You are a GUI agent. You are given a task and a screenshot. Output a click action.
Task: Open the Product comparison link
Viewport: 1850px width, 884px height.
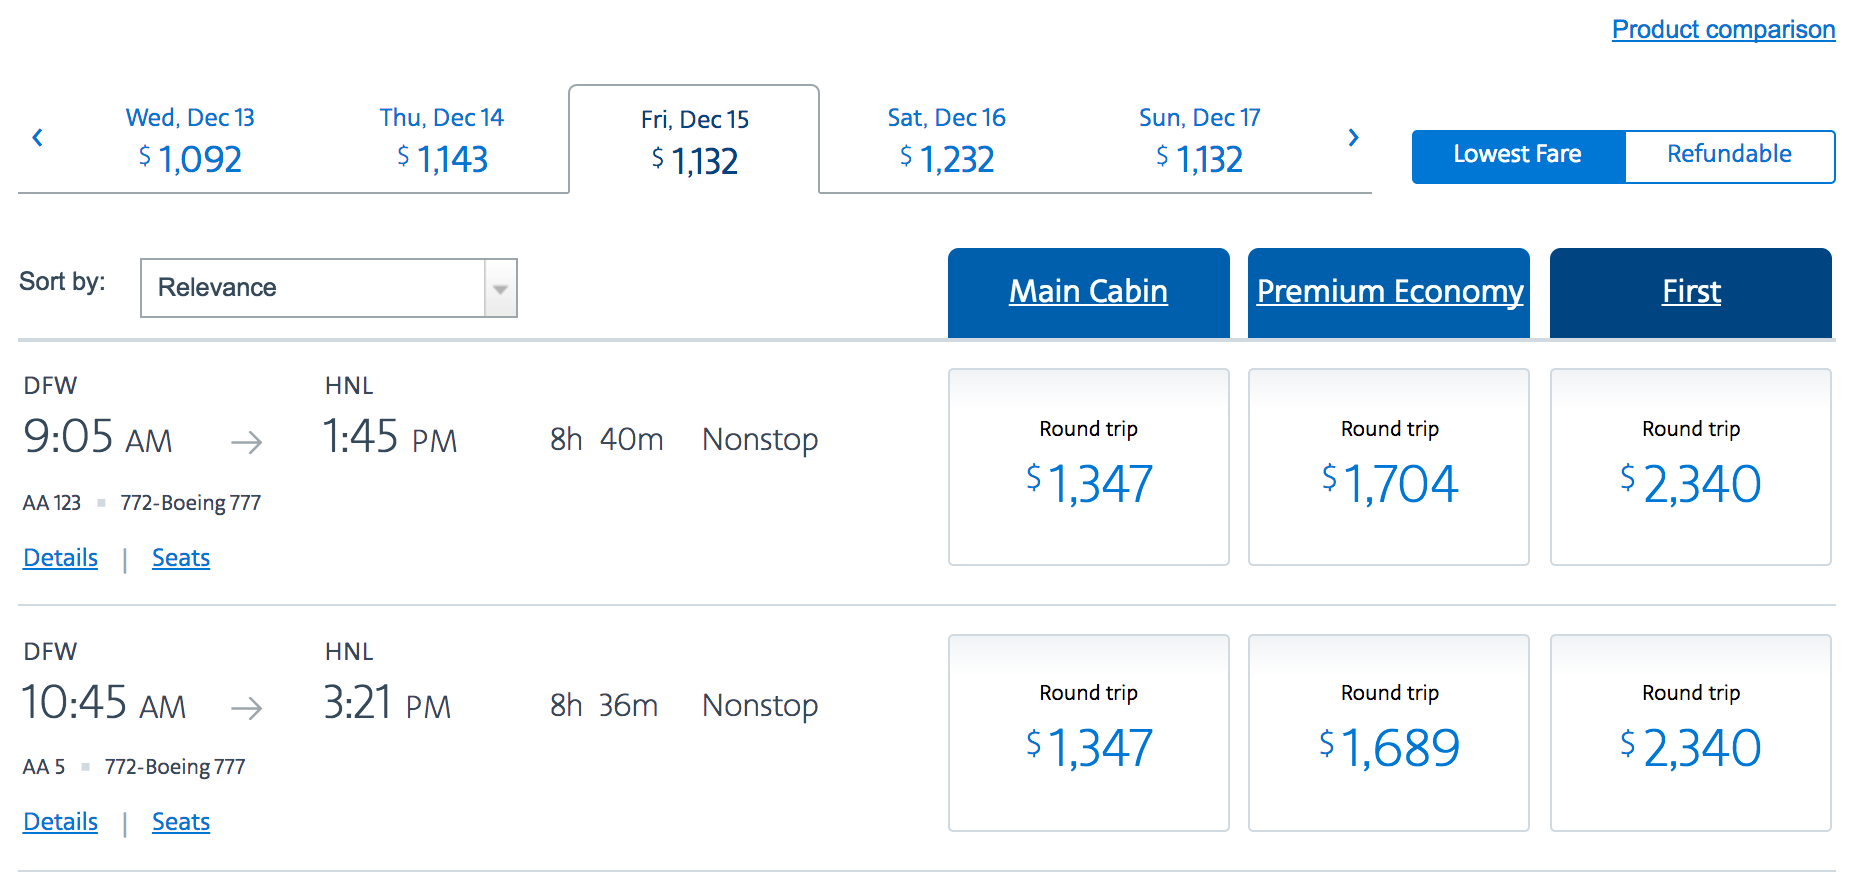point(1723,30)
